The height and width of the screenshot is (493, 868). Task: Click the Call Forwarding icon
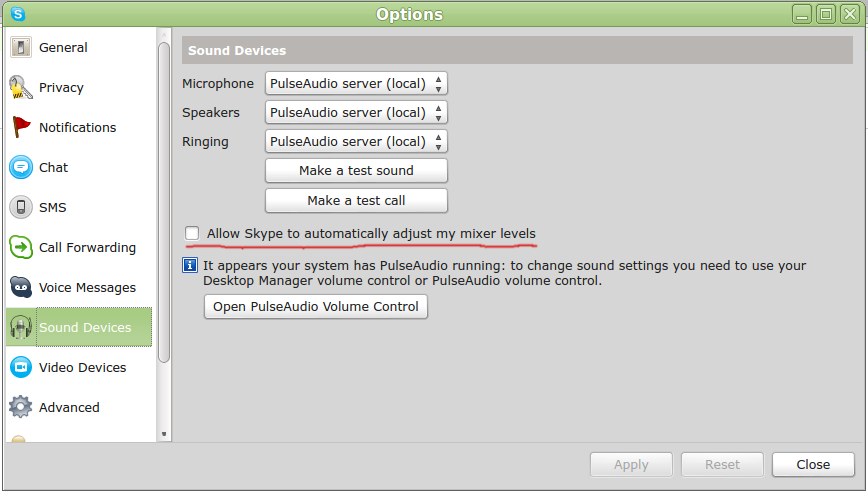point(21,248)
